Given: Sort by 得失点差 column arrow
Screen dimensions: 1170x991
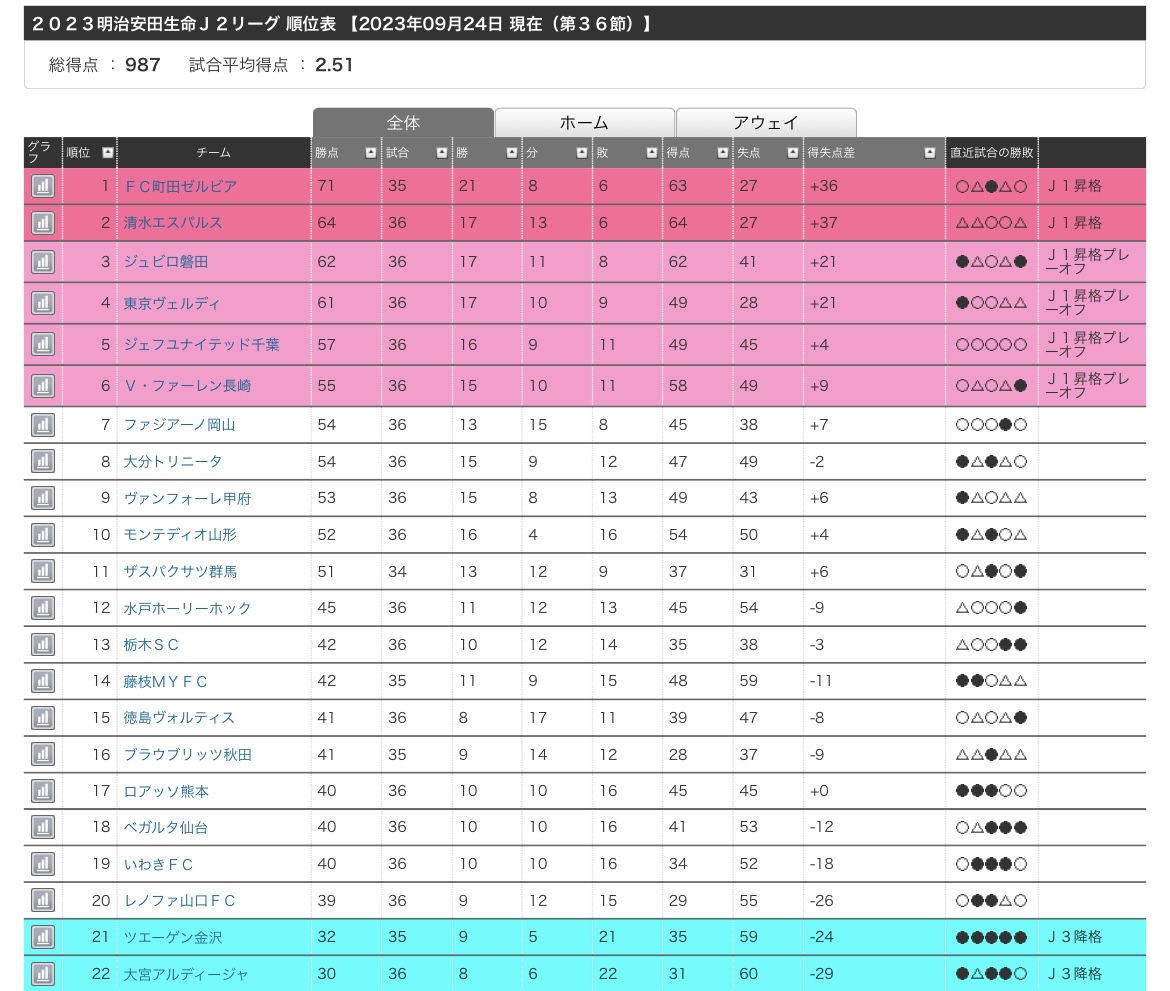Looking at the screenshot, I should coord(930,153).
